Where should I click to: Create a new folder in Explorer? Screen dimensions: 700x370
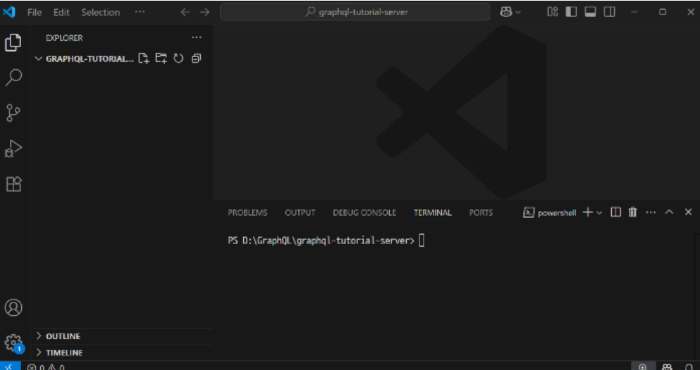tap(161, 58)
